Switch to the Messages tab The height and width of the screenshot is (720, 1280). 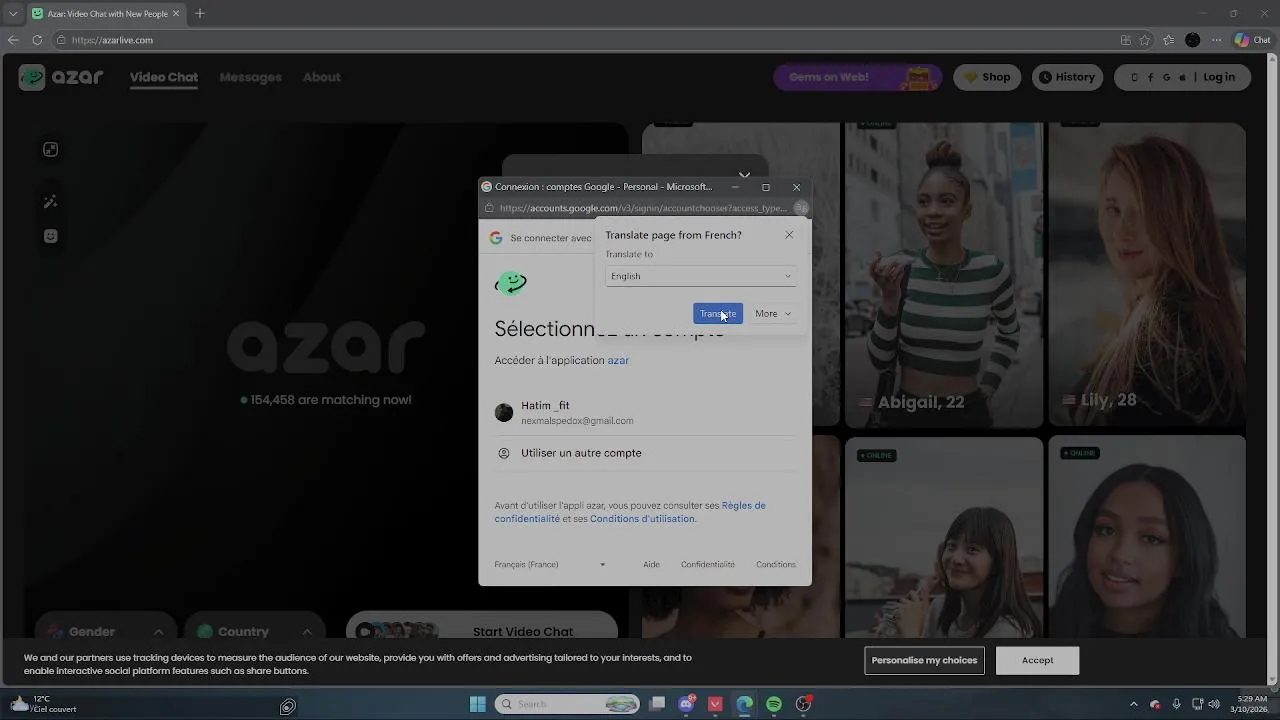250,77
